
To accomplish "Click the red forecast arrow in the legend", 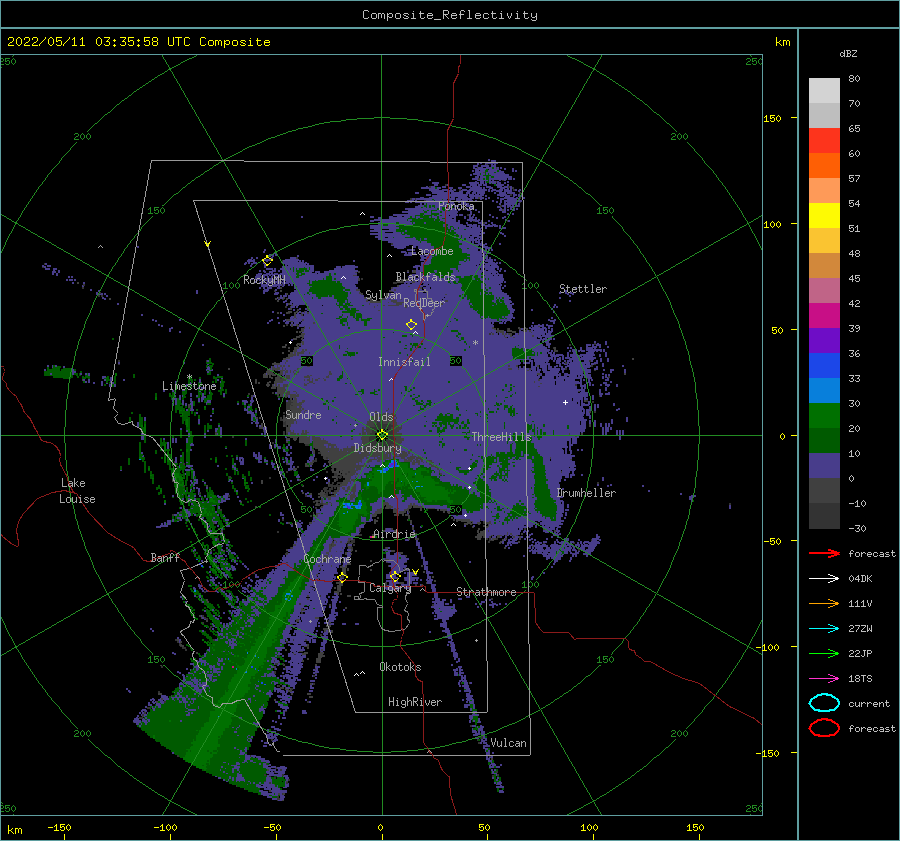I will click(824, 553).
